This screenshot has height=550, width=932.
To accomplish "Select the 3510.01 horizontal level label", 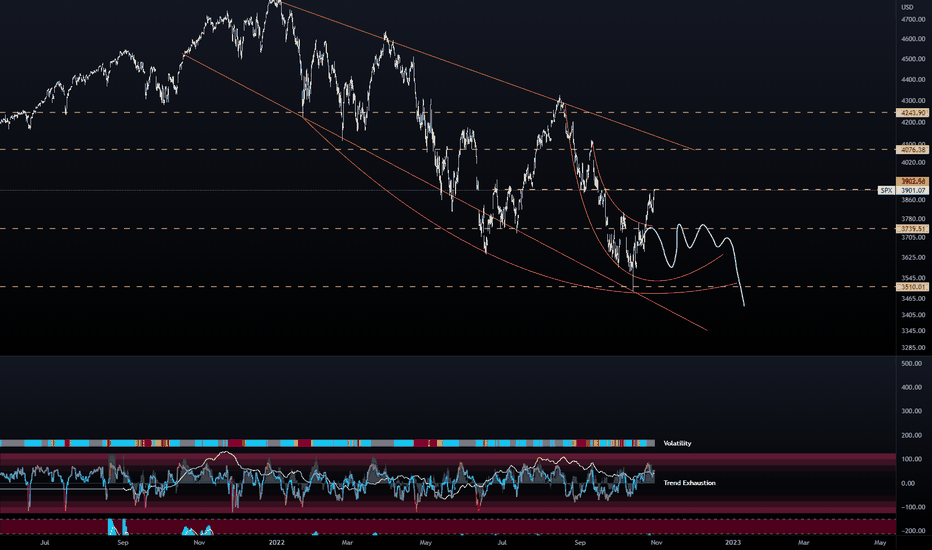I will [x=913, y=287].
